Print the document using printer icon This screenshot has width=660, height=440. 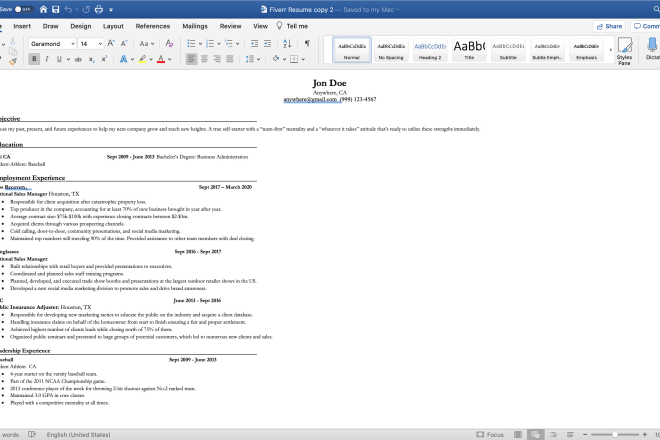click(x=99, y=9)
